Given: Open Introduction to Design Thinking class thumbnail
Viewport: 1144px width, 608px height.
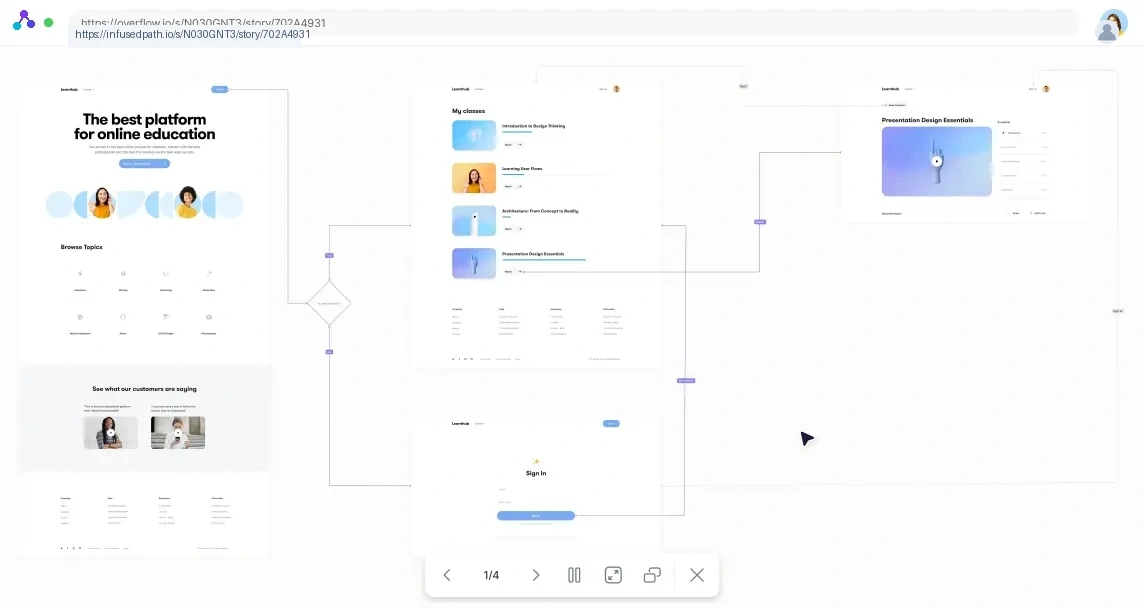Looking at the screenshot, I should point(474,135).
